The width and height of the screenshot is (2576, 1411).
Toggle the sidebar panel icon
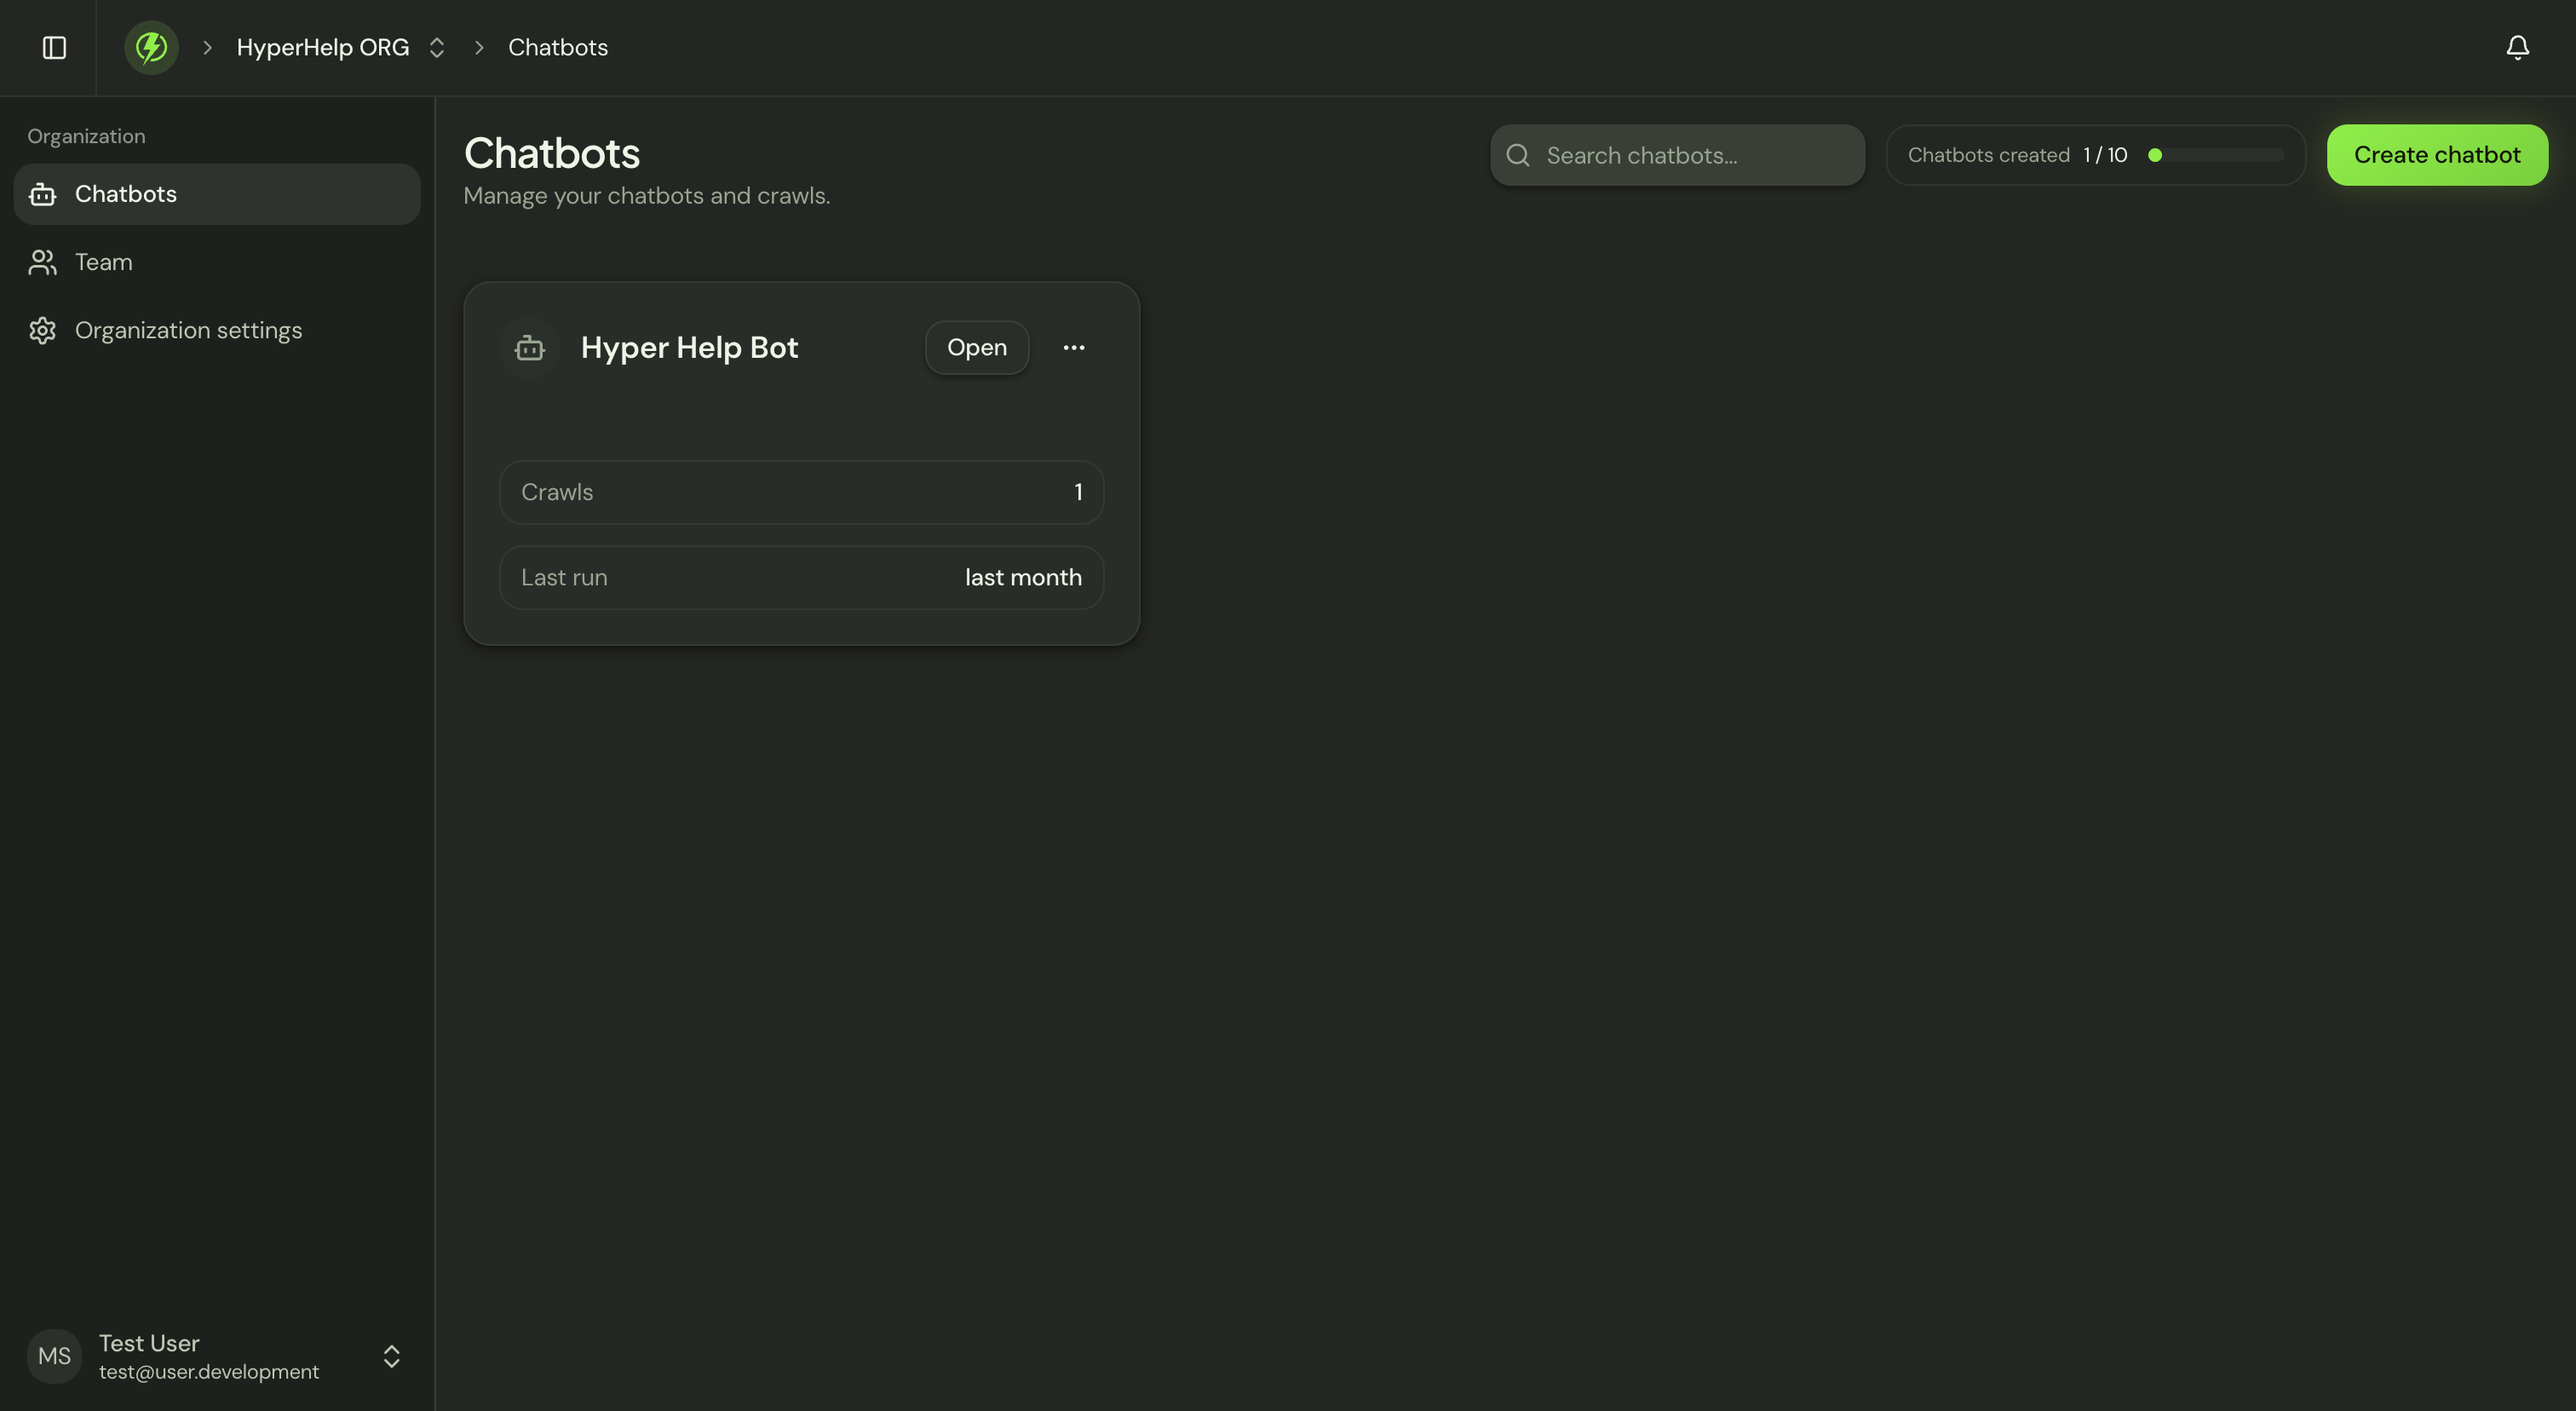coord(54,48)
